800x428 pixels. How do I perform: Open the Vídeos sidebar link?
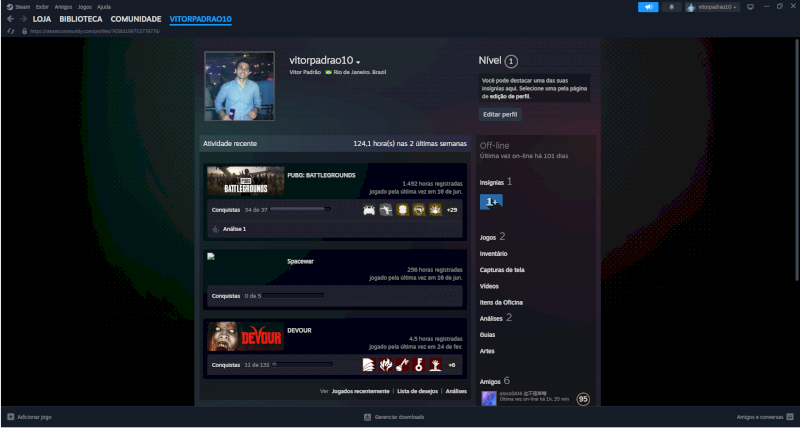pyautogui.click(x=489, y=286)
